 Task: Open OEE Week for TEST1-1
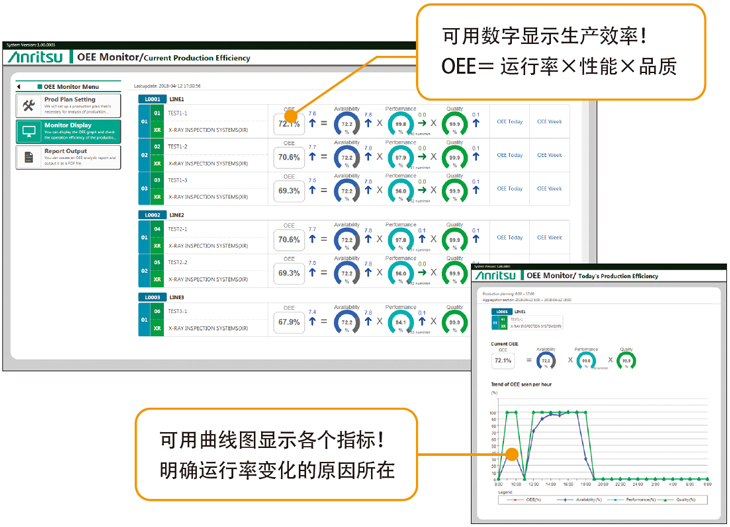549,122
